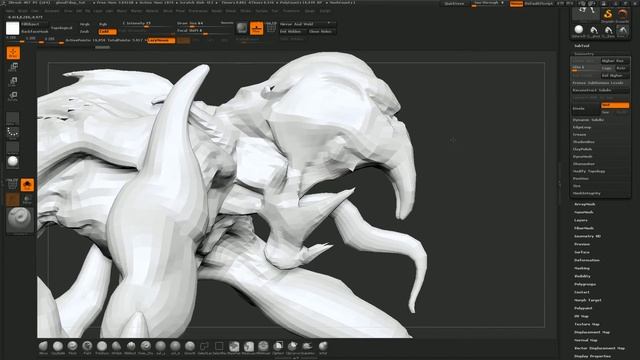
Task: Click the Close Holes button
Action: (322, 31)
